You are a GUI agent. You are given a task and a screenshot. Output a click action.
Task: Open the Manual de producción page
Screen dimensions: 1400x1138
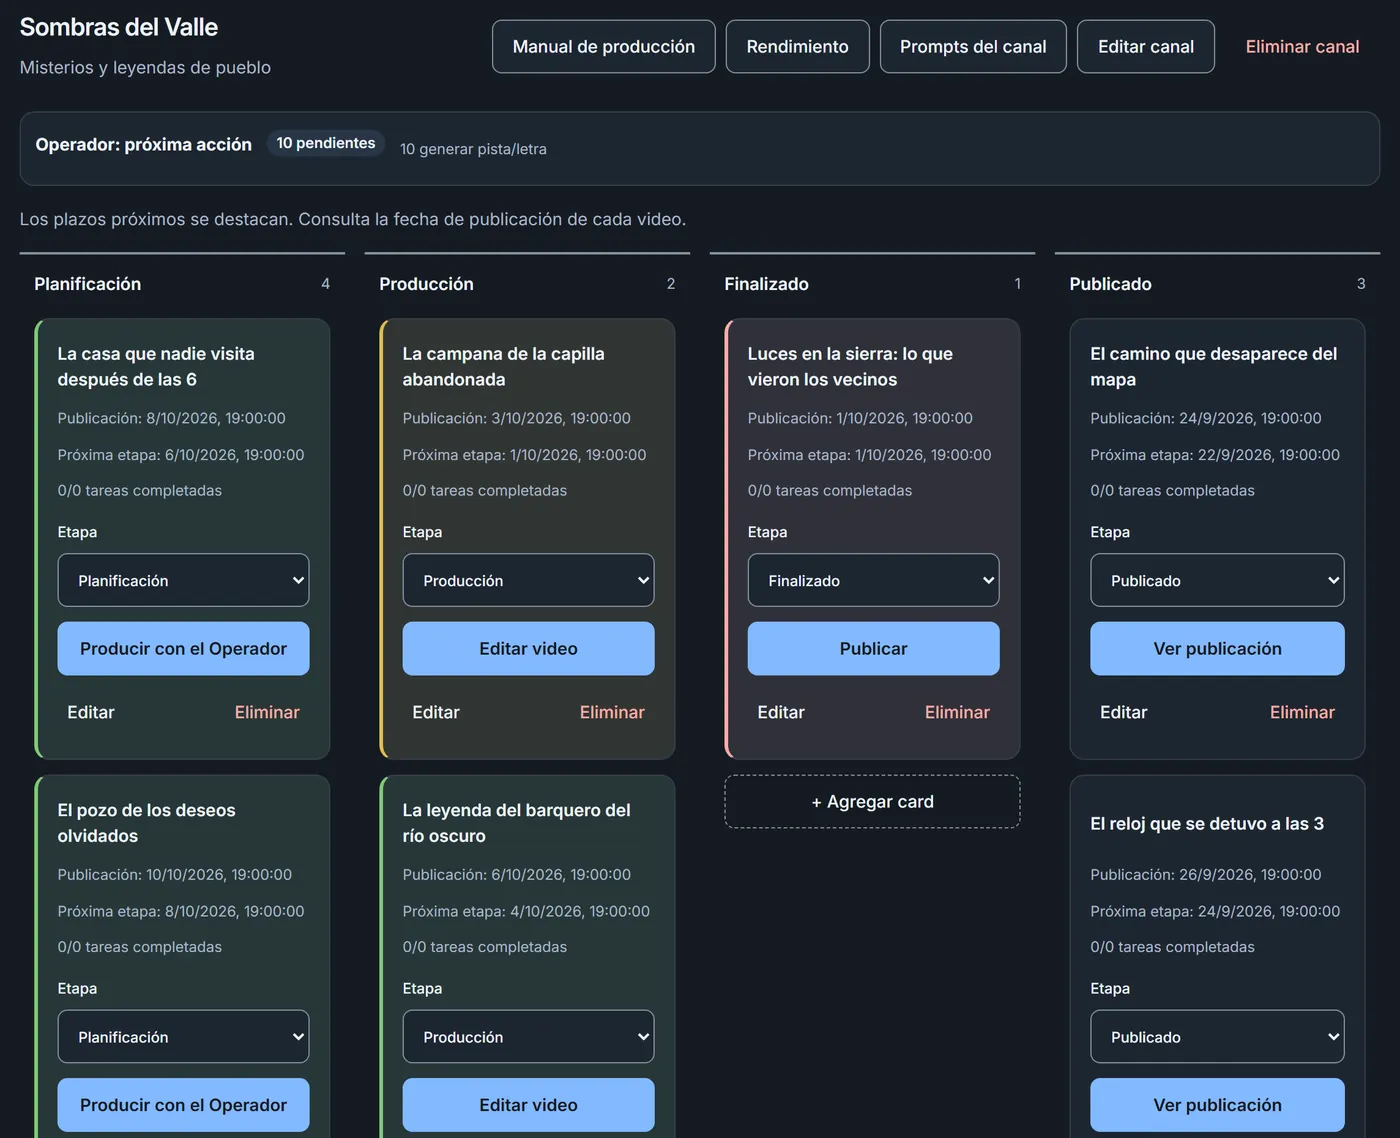603,47
